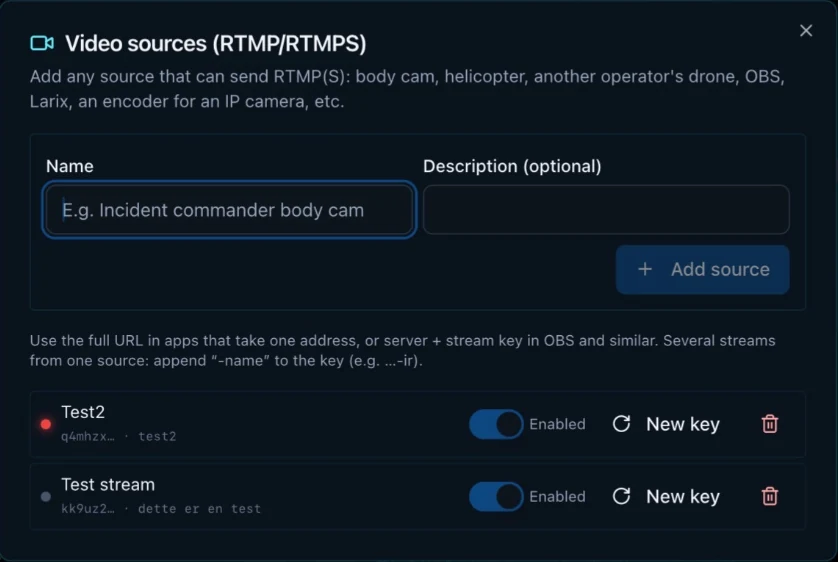The height and width of the screenshot is (562, 838).
Task: Click the plus icon in Add source
Action: click(x=645, y=269)
